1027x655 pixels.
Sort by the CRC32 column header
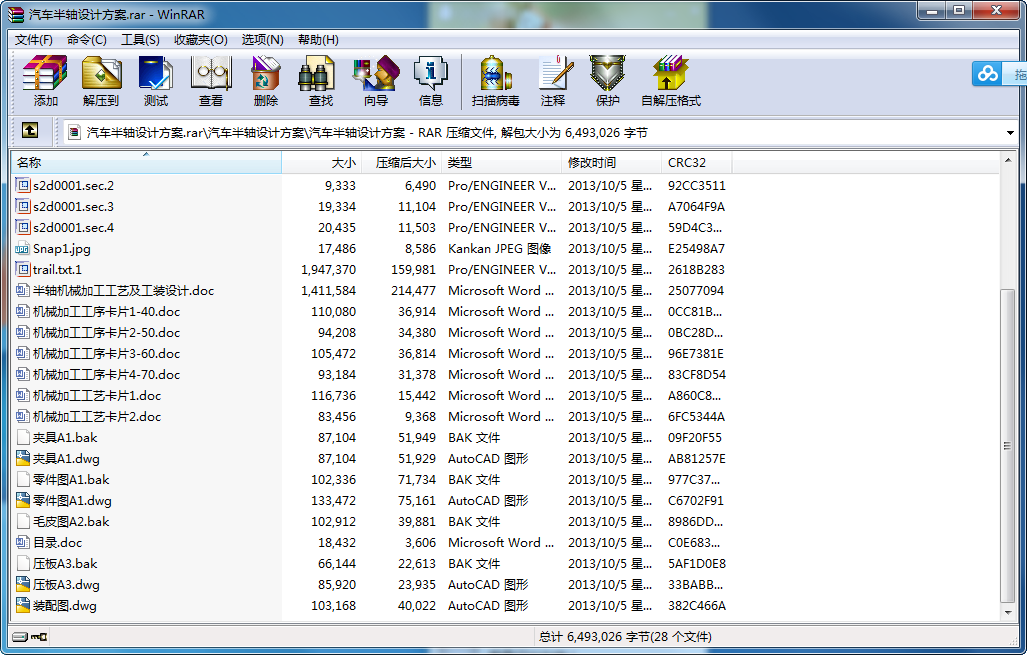pos(696,162)
